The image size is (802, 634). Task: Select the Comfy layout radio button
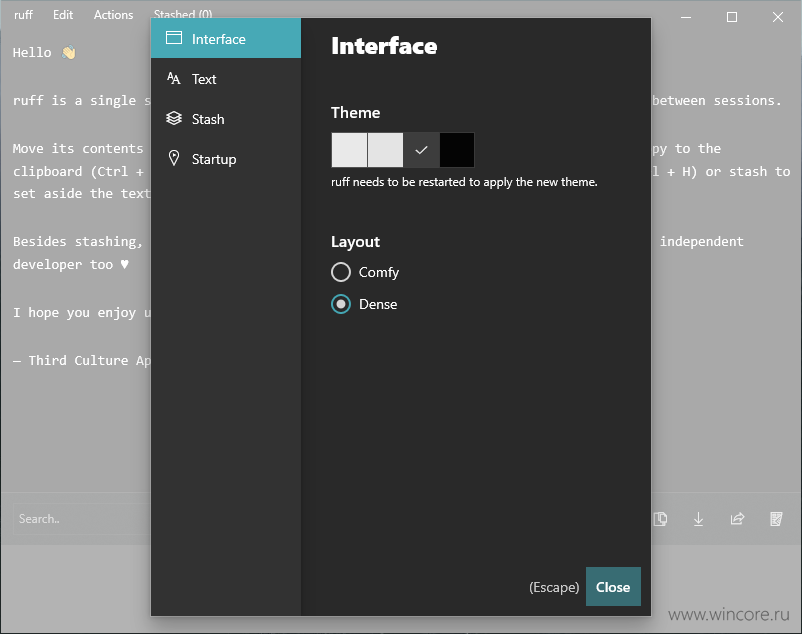click(x=341, y=272)
